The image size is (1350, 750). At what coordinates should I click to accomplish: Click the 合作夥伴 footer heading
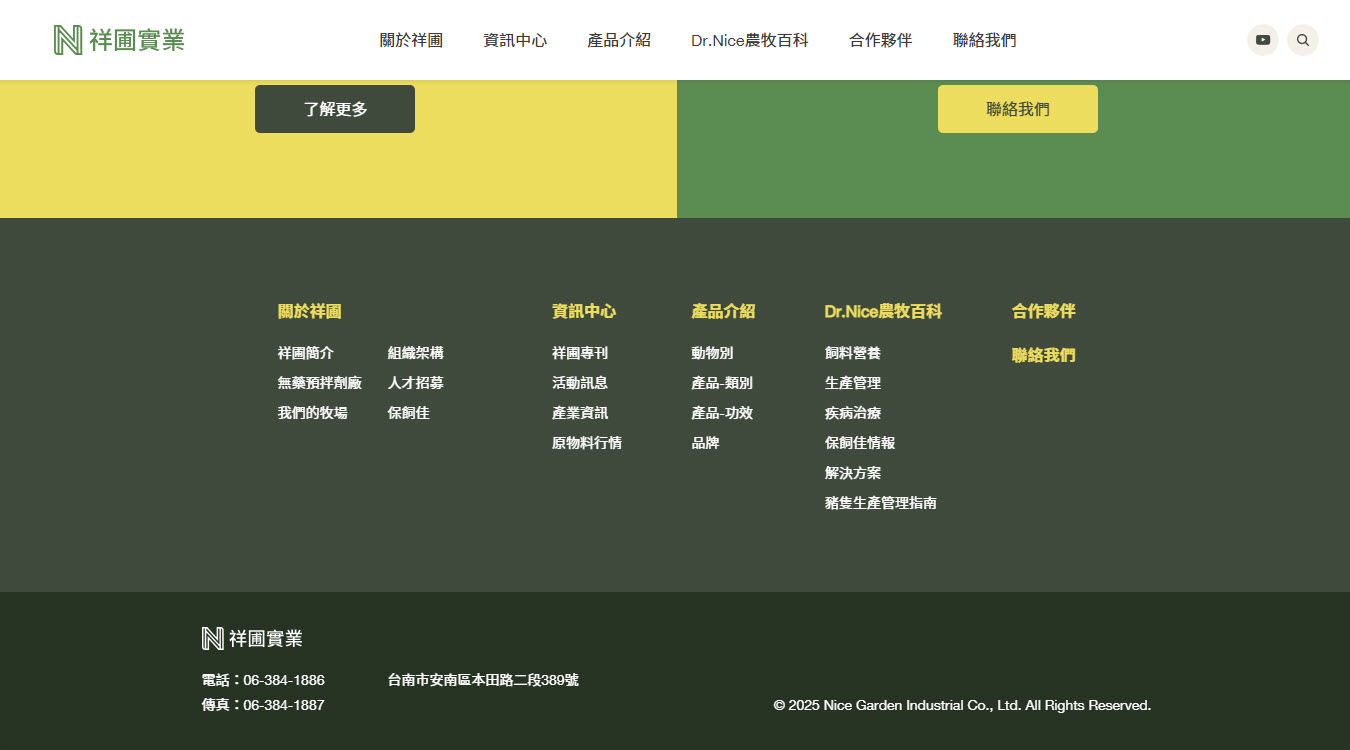pos(1044,311)
